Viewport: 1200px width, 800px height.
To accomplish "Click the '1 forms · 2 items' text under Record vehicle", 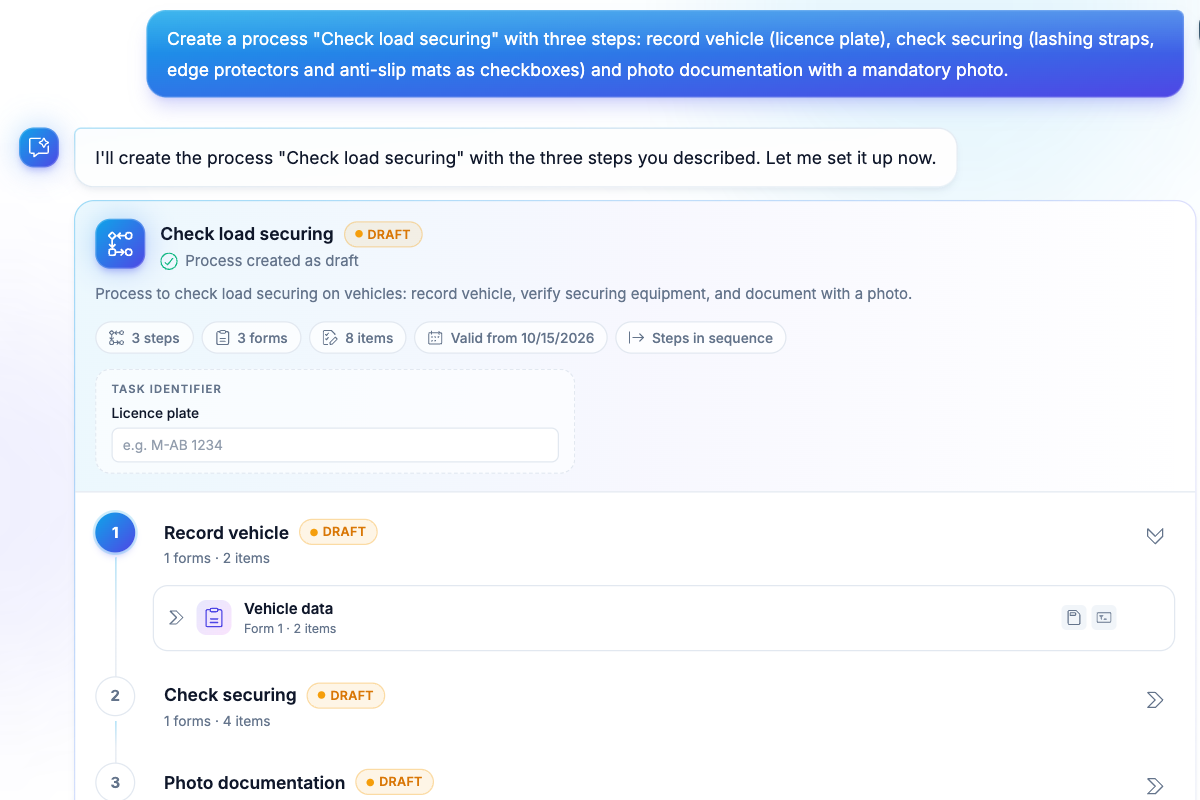I will click(x=217, y=558).
